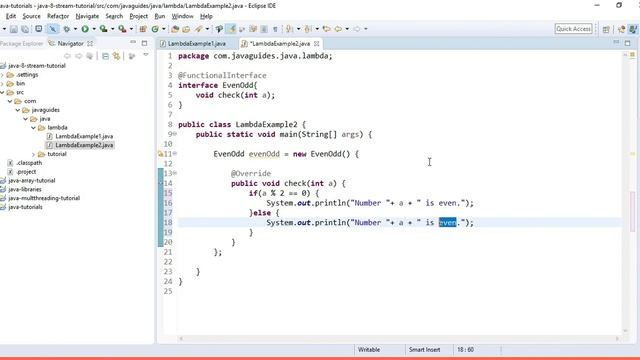This screenshot has width=640, height=360.
Task: Click the Coverage run toolbar icon
Action: click(103, 29)
